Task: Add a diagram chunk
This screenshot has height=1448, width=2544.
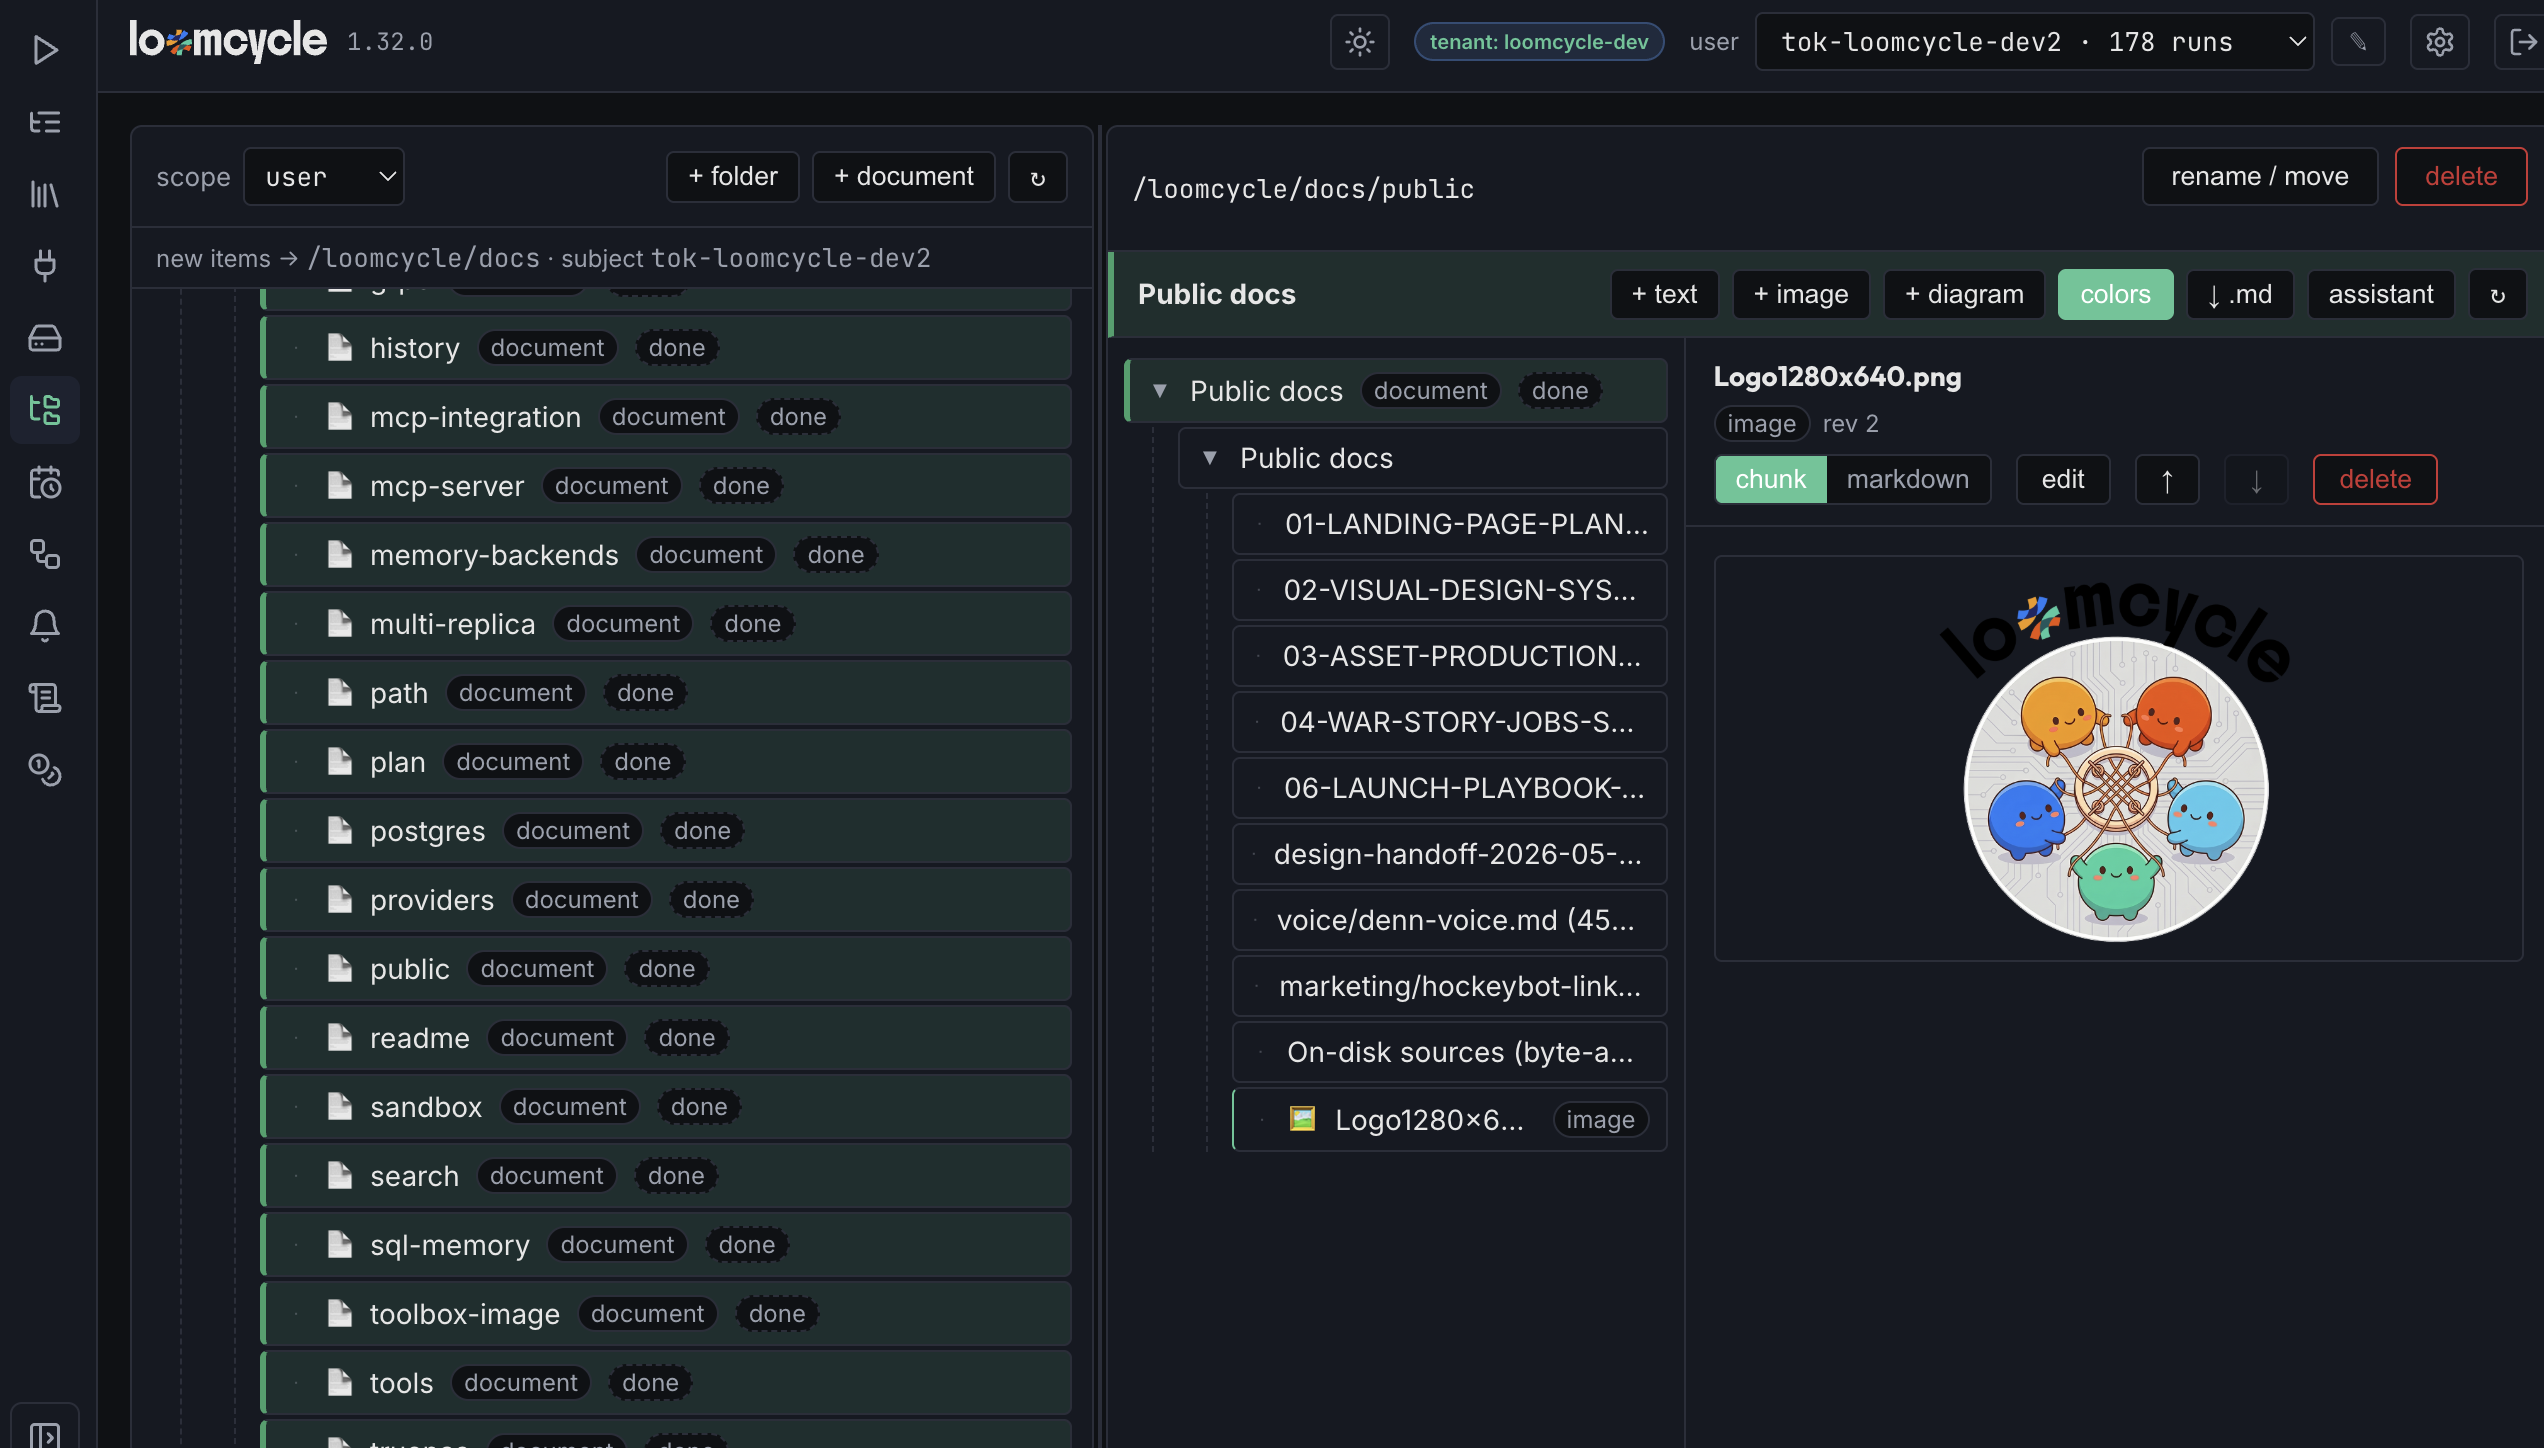Action: click(1964, 294)
